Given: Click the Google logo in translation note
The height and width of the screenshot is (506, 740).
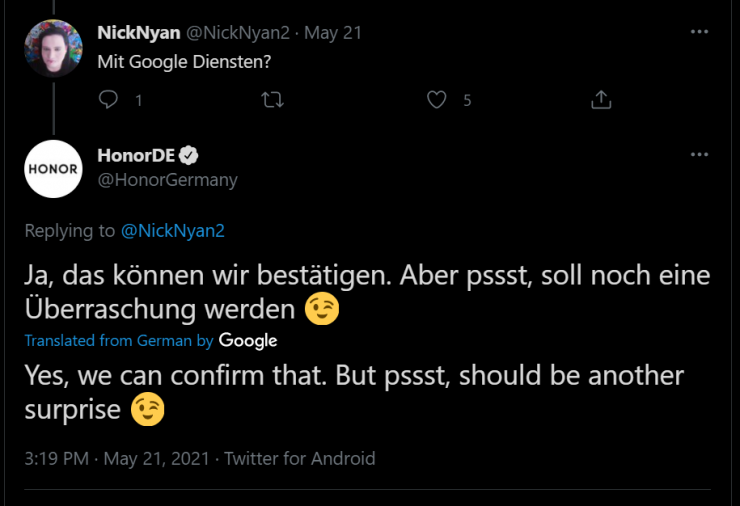Looking at the screenshot, I should (248, 341).
